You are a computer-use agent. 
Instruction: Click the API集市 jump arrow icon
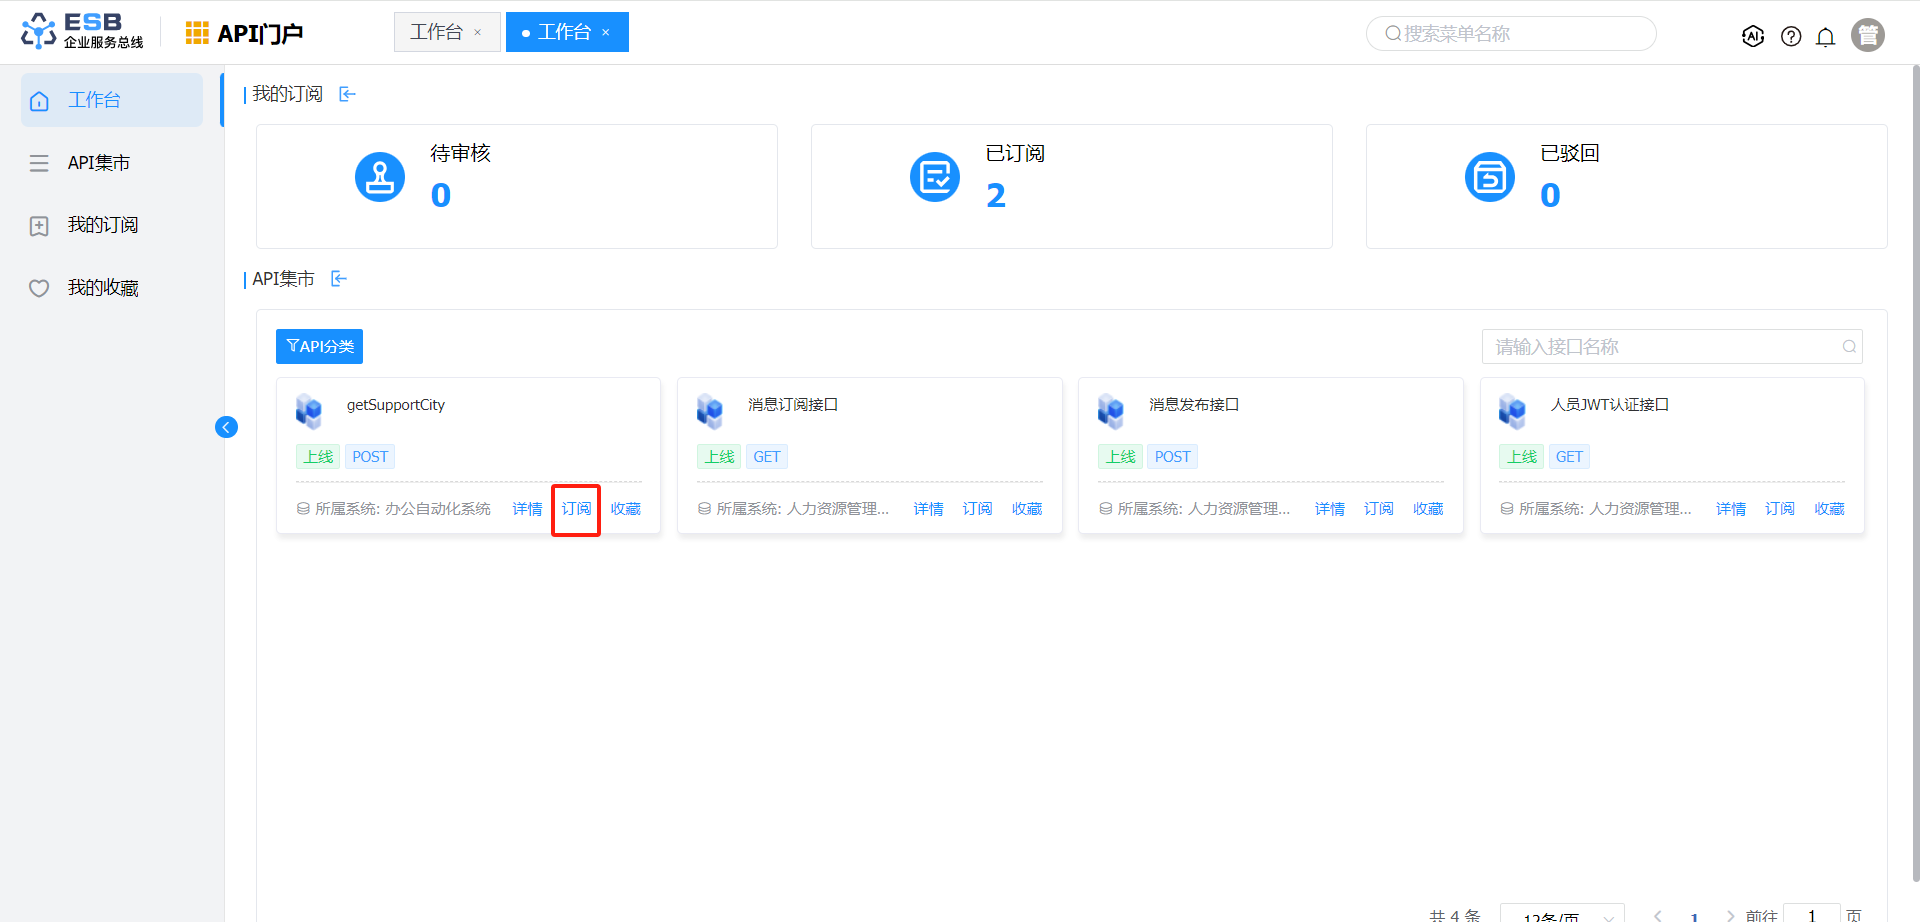pyautogui.click(x=339, y=279)
